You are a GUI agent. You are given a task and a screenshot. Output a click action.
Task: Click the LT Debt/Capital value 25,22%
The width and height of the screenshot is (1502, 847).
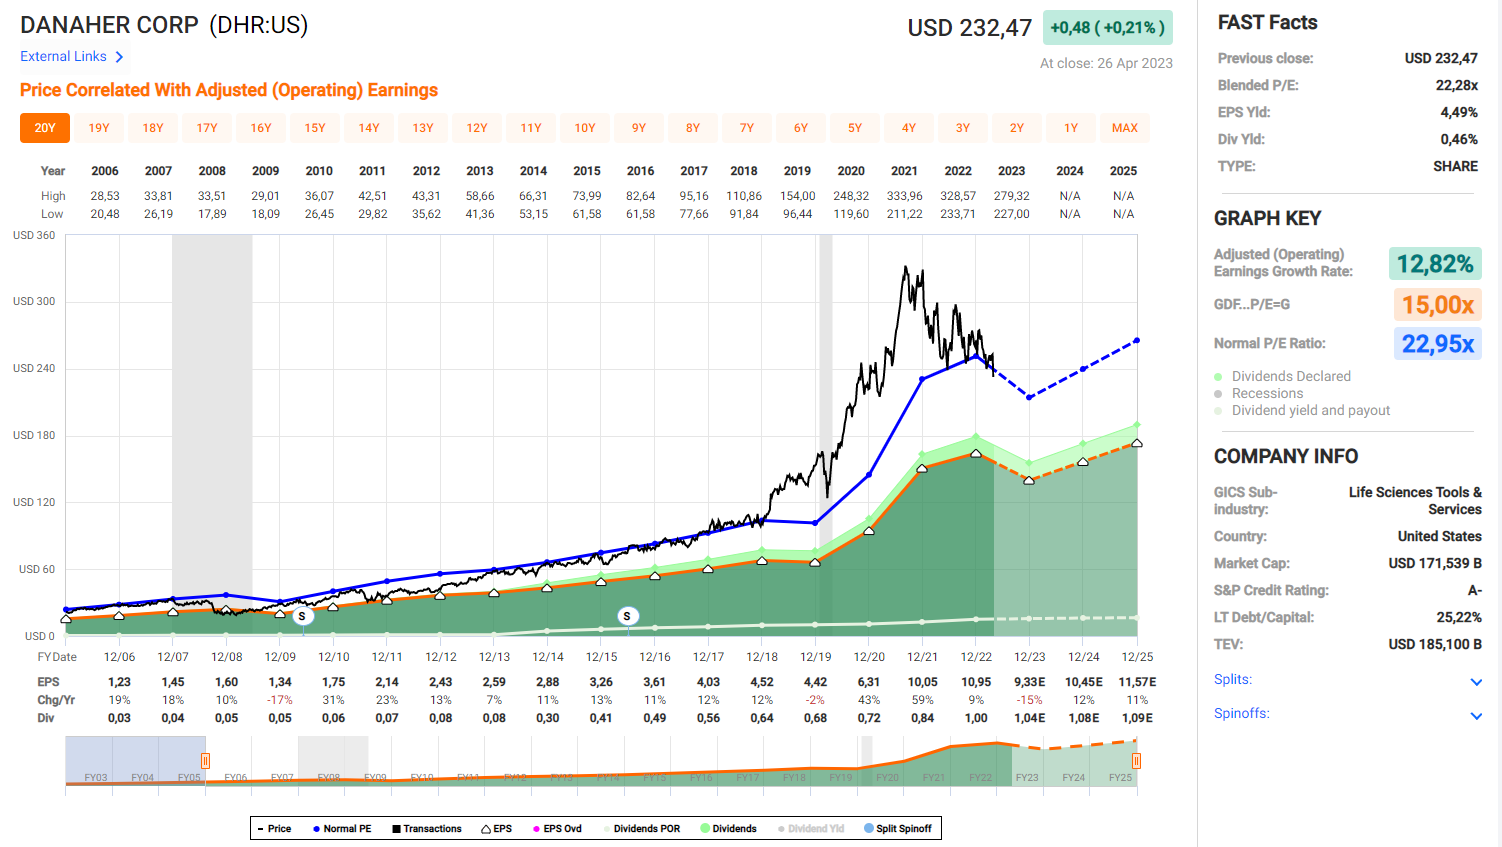1459,617
